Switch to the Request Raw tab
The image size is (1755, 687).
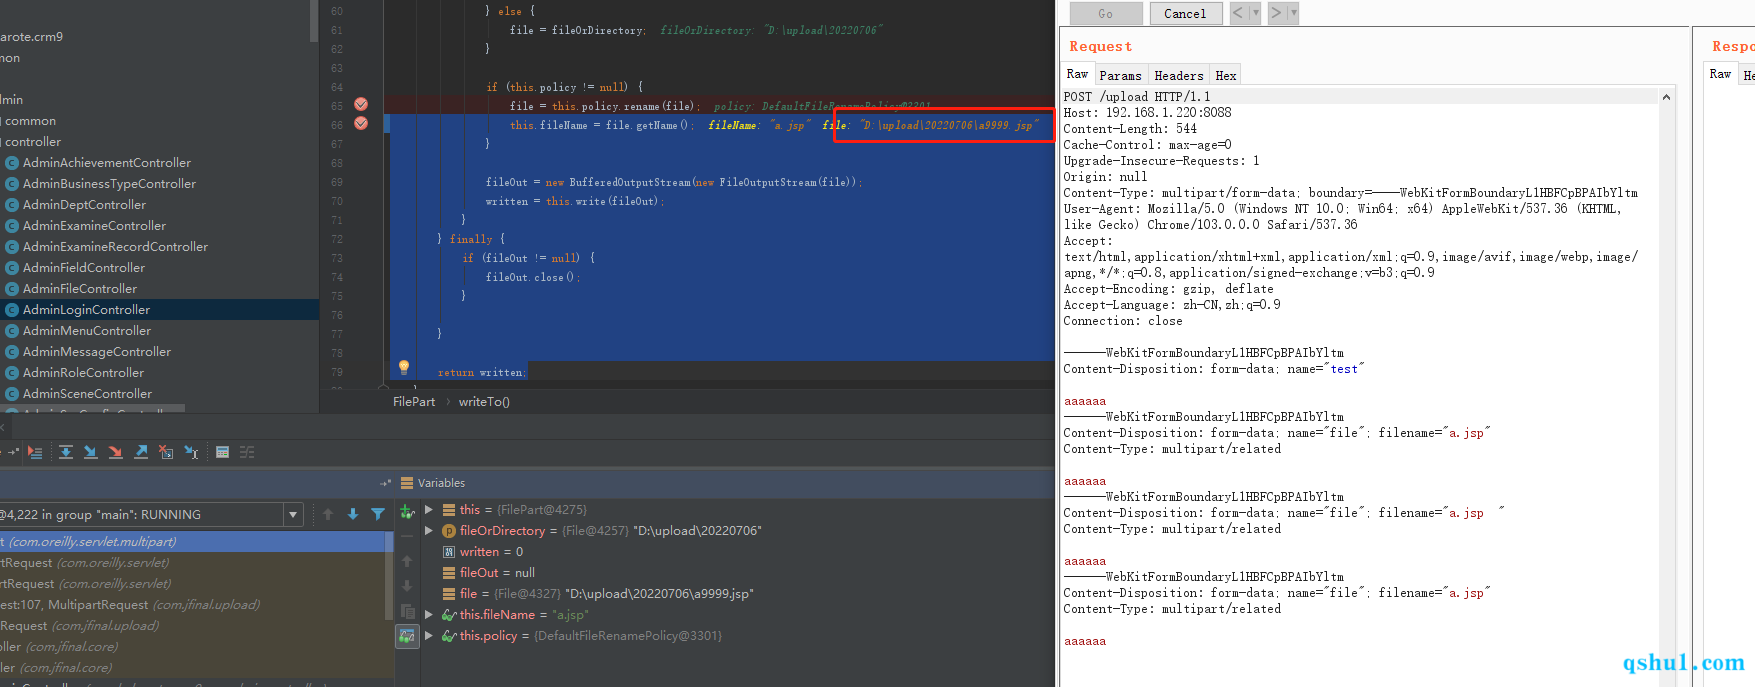(1077, 74)
